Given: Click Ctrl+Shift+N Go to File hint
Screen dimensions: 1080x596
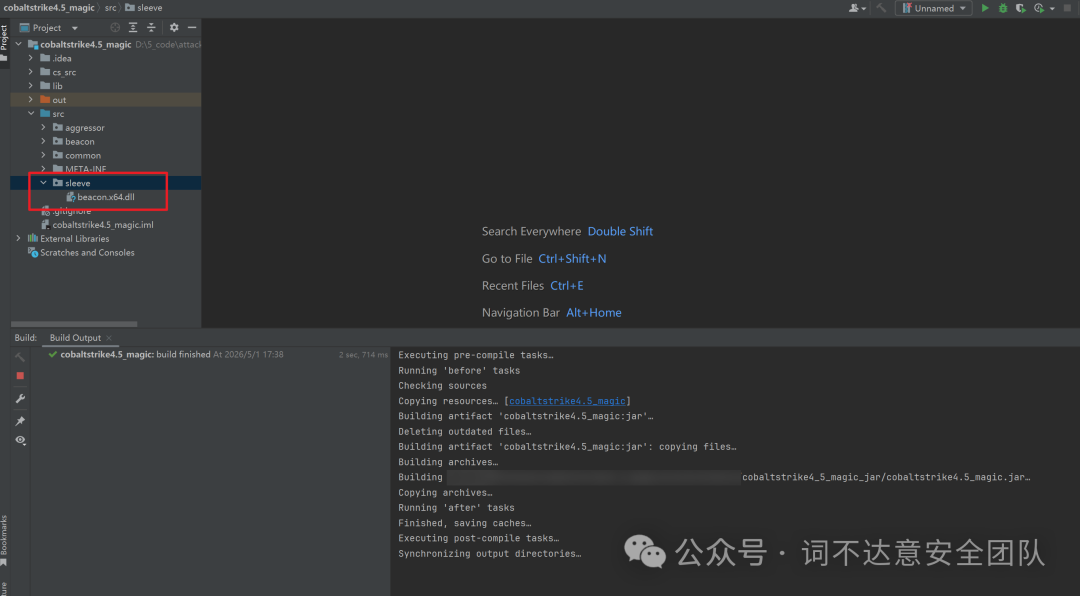Looking at the screenshot, I should 572,258.
